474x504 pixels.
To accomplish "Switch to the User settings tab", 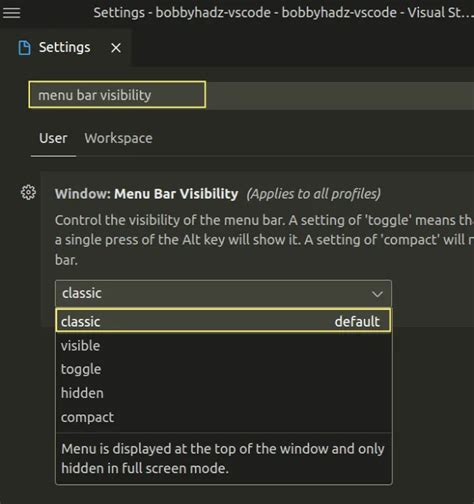I will 53,138.
